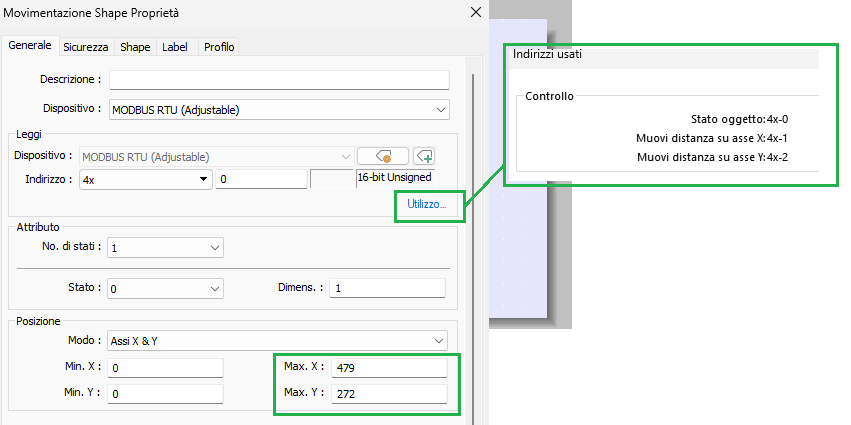
Task: Click the add new tag icon
Action: tap(423, 156)
